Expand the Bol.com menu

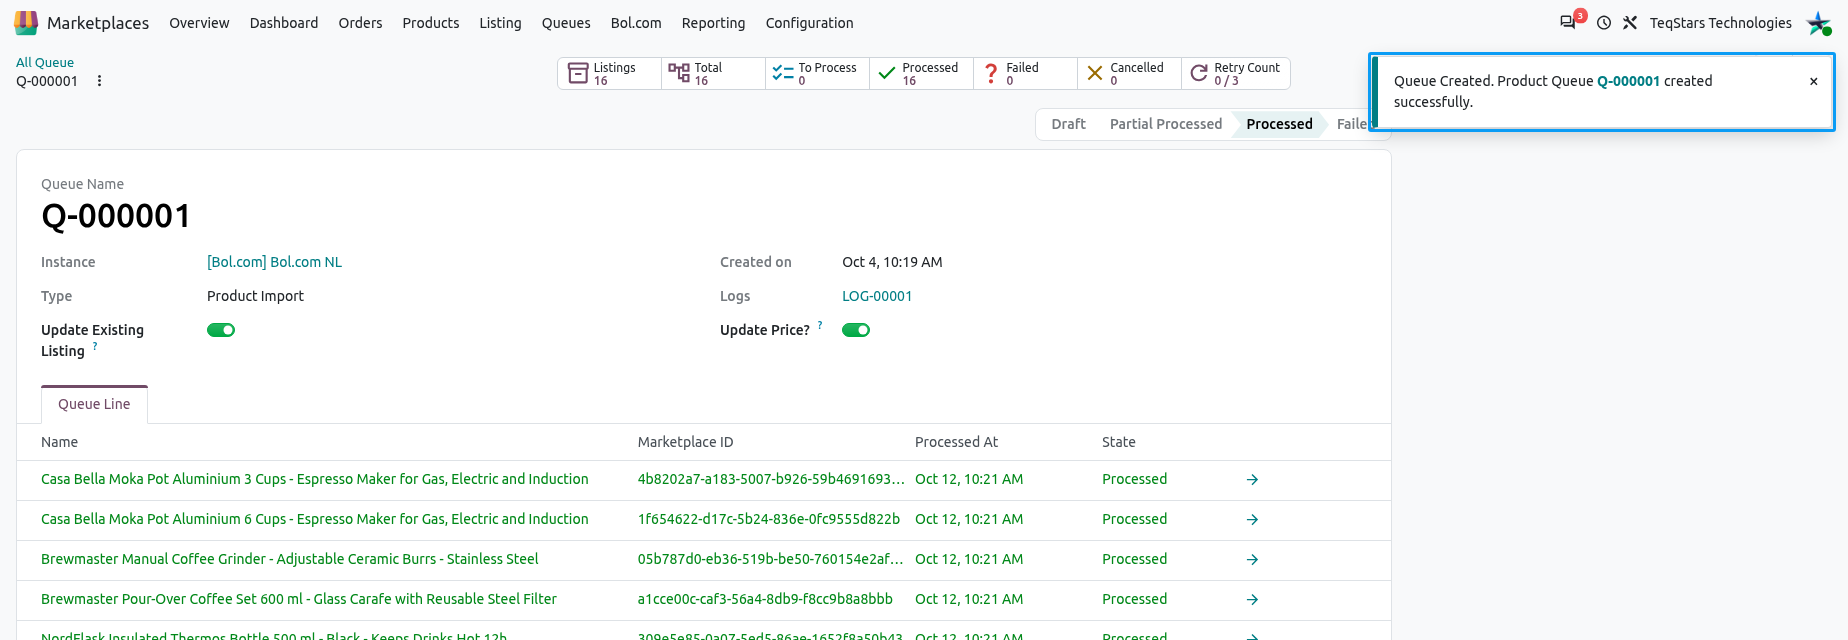[636, 23]
